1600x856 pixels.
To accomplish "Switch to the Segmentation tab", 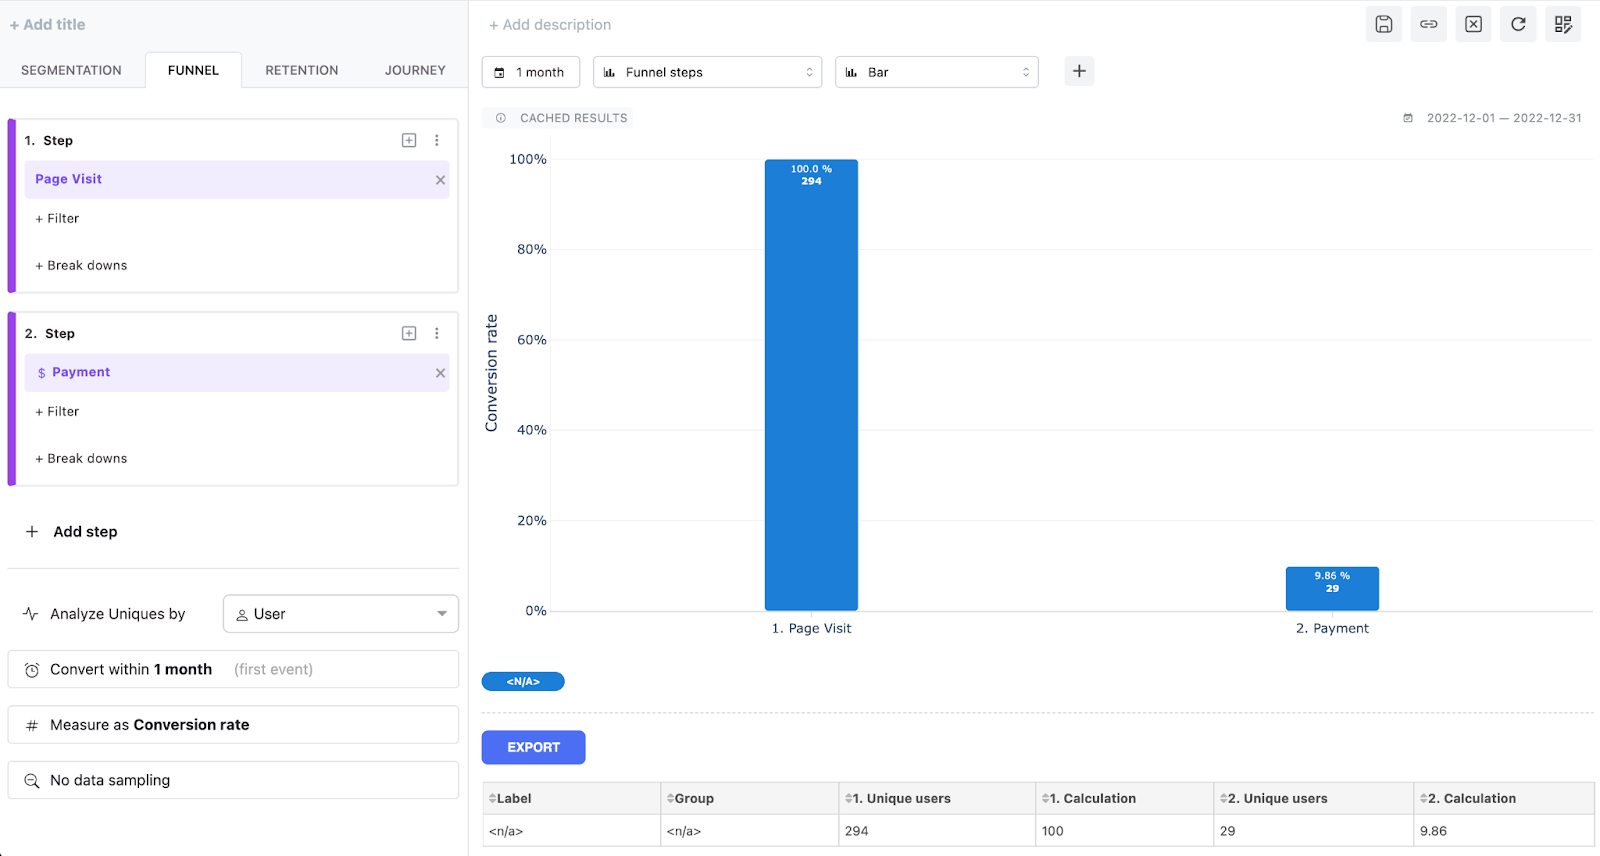I will point(71,70).
